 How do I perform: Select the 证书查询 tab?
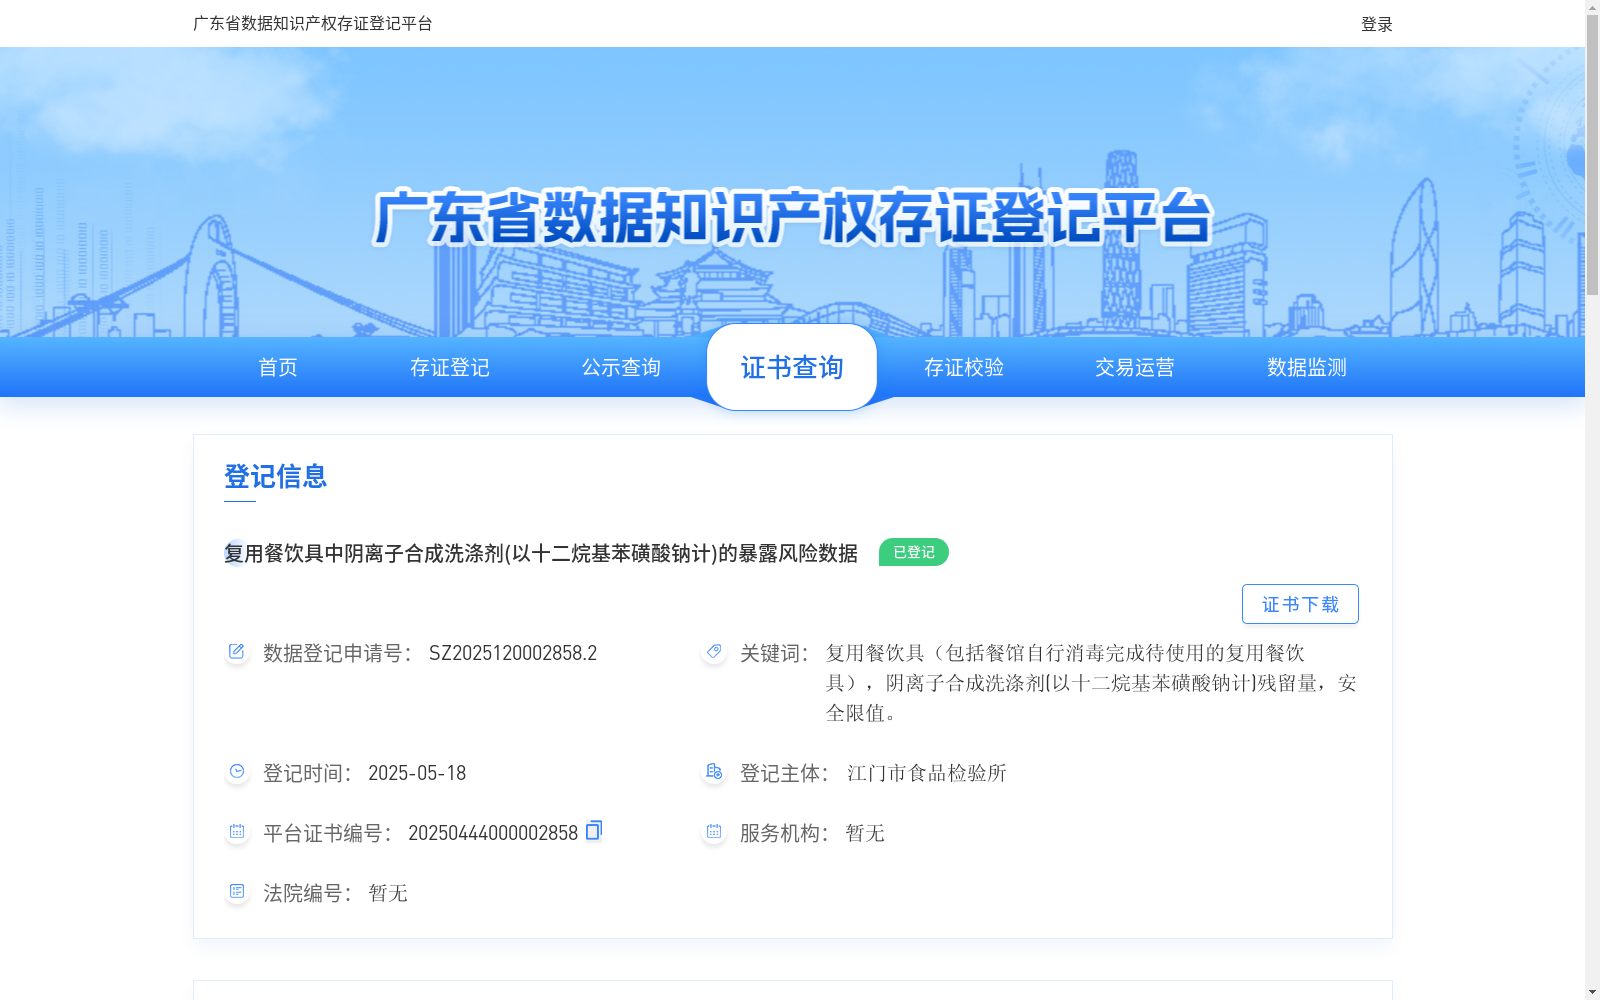[x=792, y=367]
